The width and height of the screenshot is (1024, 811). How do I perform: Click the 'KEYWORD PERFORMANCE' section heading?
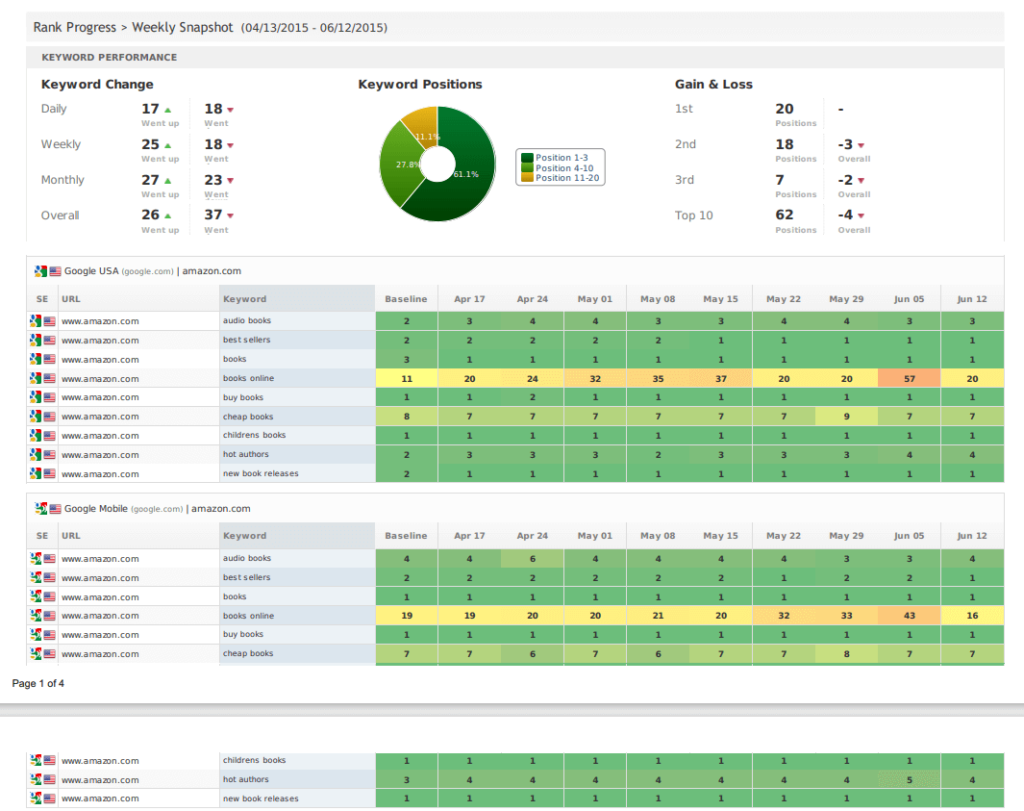[x=109, y=57]
